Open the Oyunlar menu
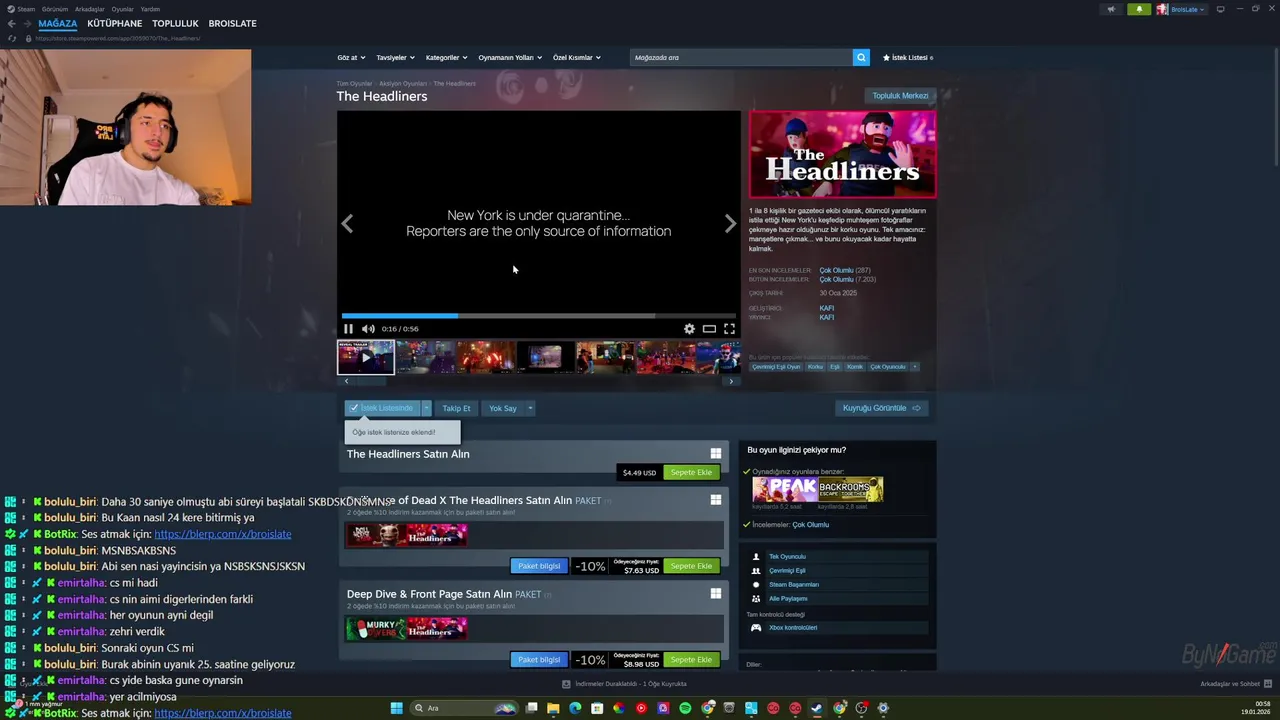 [122, 9]
